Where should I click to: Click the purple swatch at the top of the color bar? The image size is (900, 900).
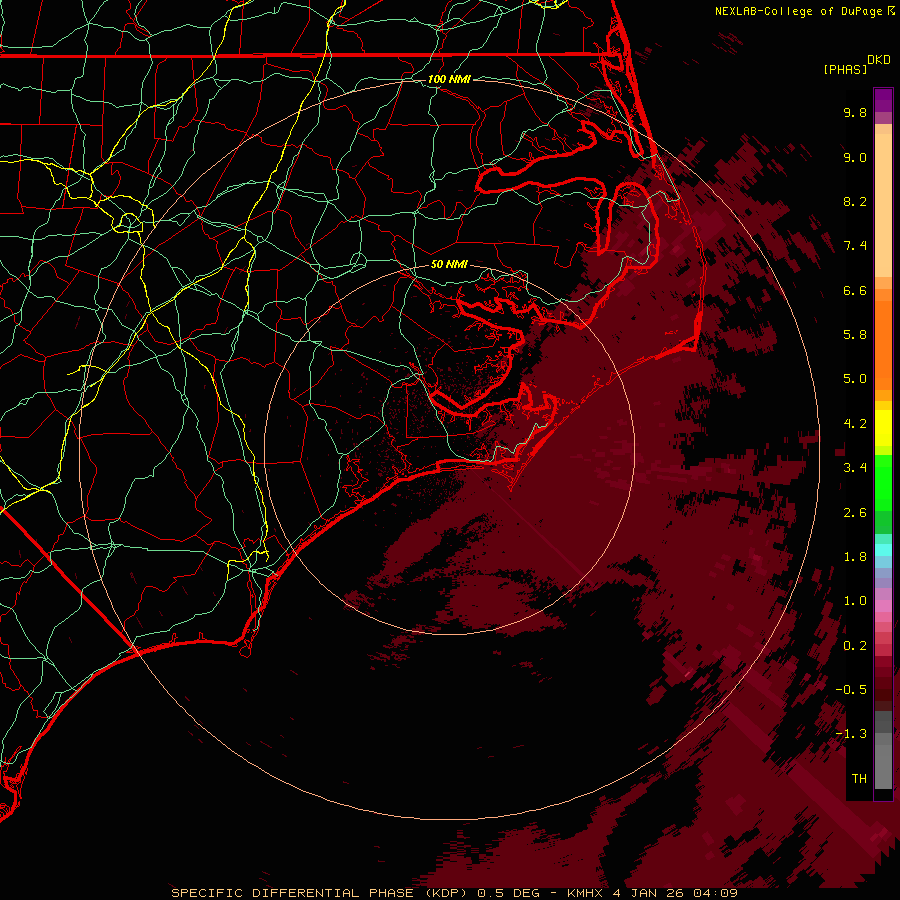click(883, 101)
